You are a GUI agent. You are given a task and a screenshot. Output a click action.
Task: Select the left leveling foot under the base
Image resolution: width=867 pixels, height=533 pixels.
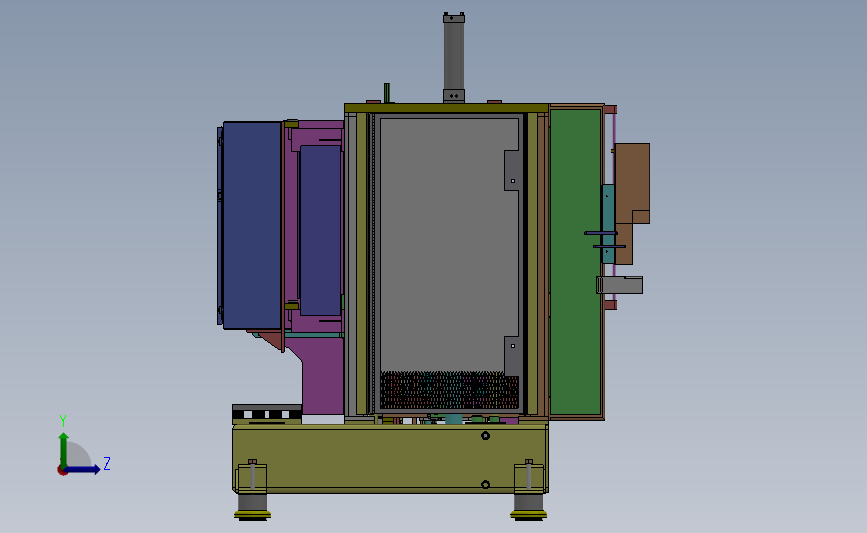pyautogui.click(x=252, y=506)
